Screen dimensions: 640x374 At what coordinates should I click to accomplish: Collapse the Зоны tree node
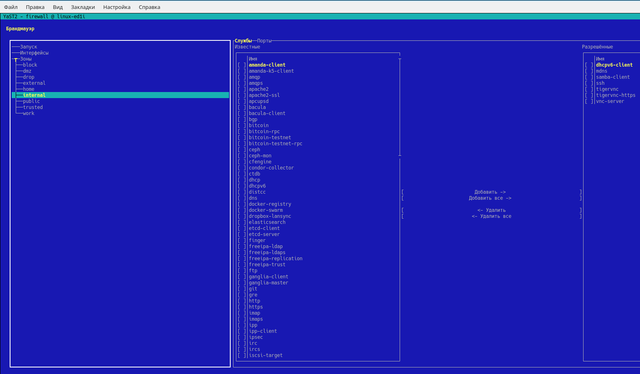[x=16, y=59]
